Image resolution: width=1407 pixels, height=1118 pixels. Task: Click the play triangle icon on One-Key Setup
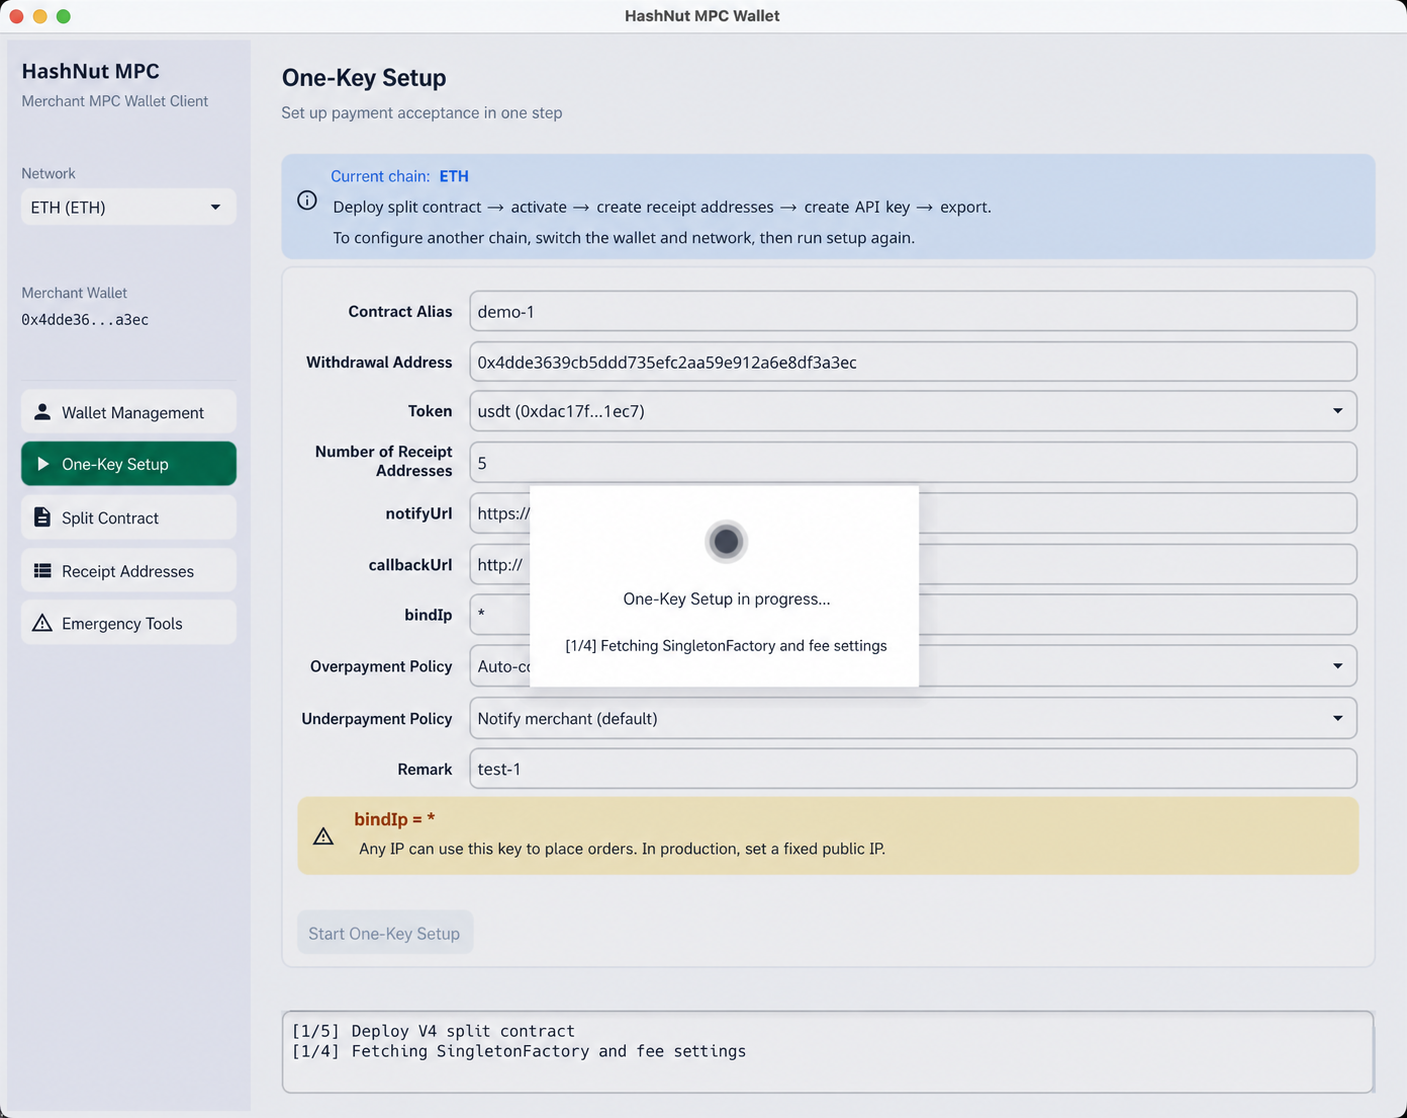click(43, 464)
